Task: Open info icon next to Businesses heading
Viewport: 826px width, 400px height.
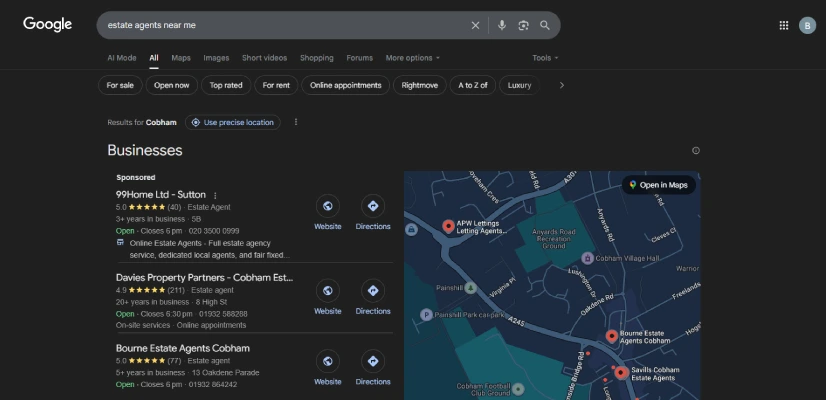Action: coord(695,151)
